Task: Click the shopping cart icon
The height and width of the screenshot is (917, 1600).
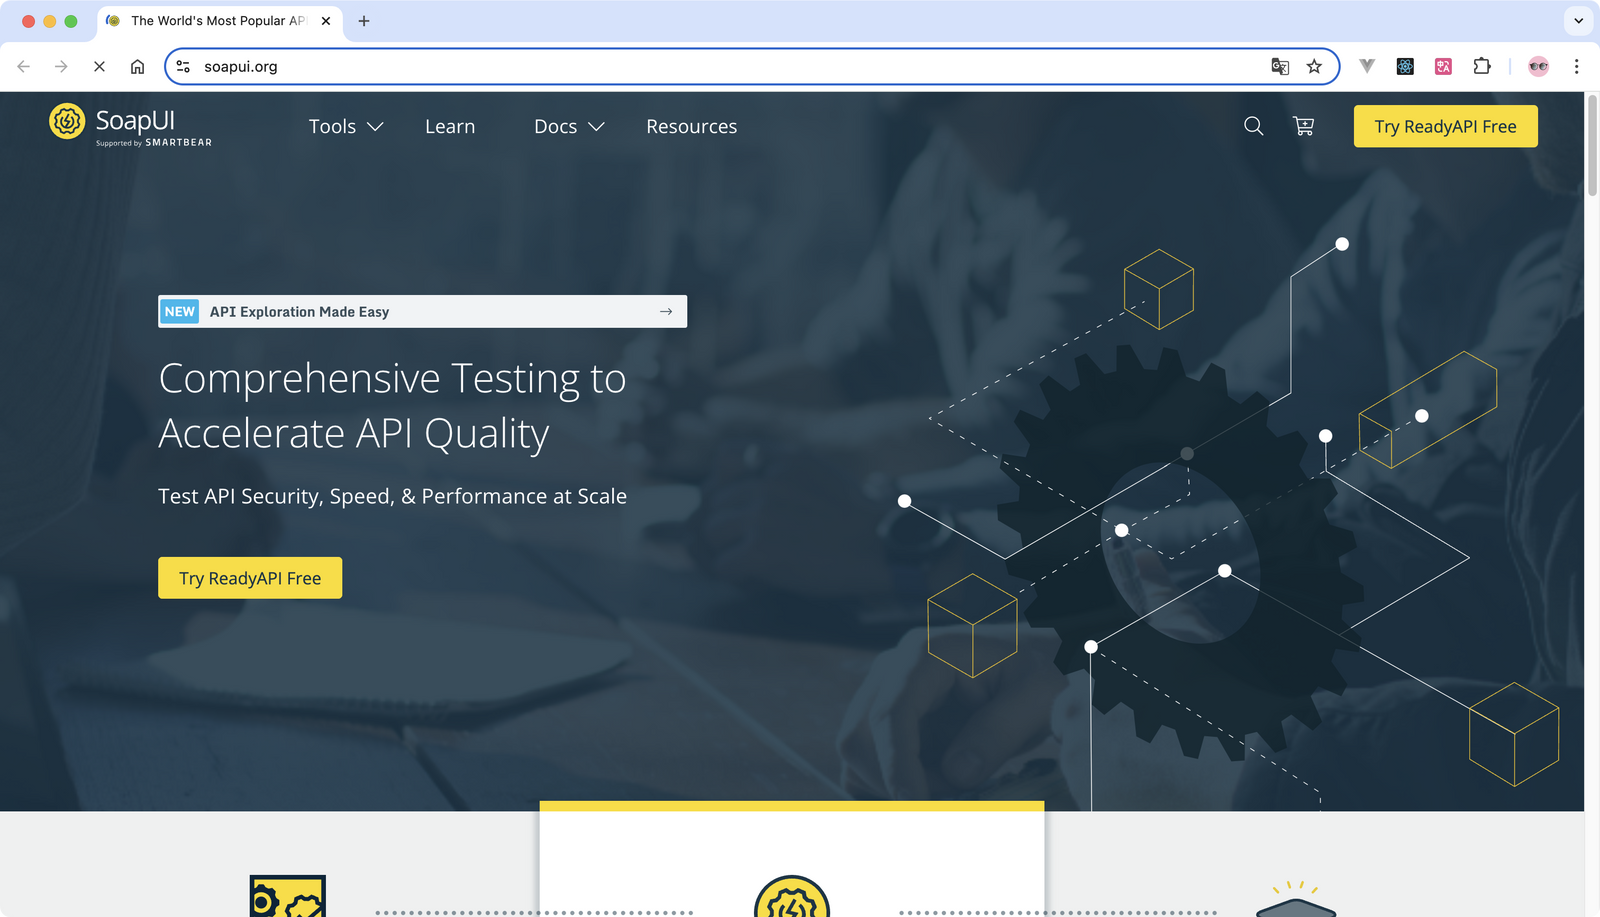Action: pos(1303,126)
